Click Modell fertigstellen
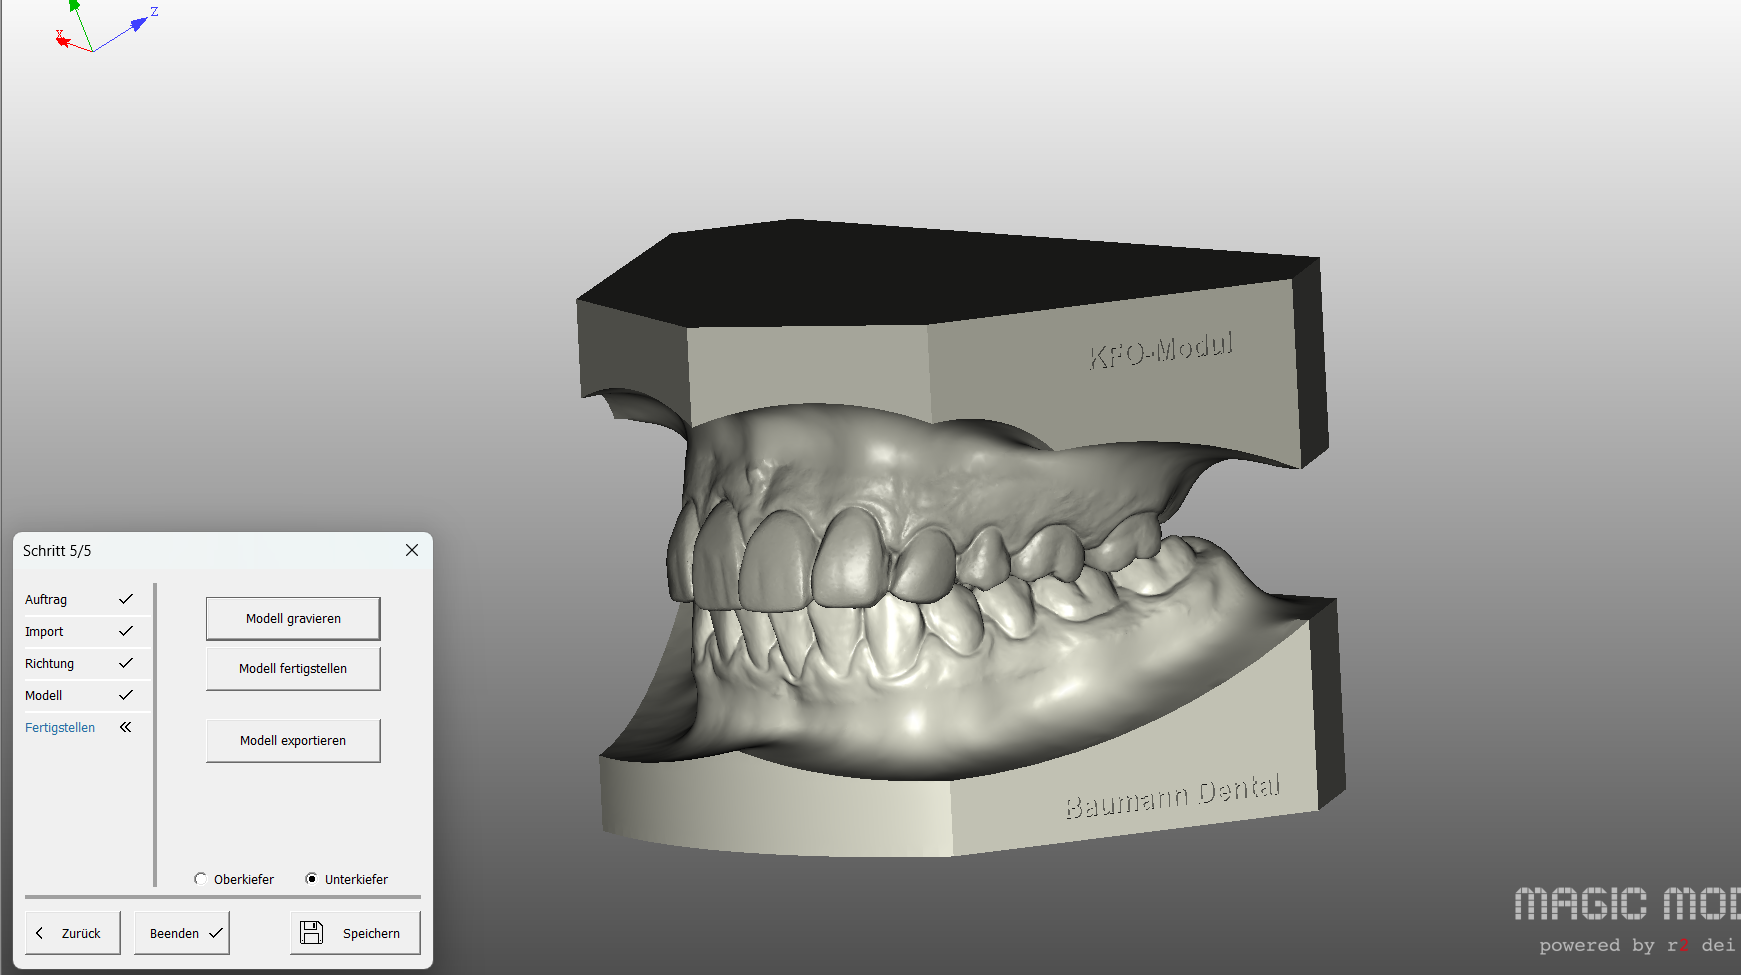The height and width of the screenshot is (975, 1741). 293,669
